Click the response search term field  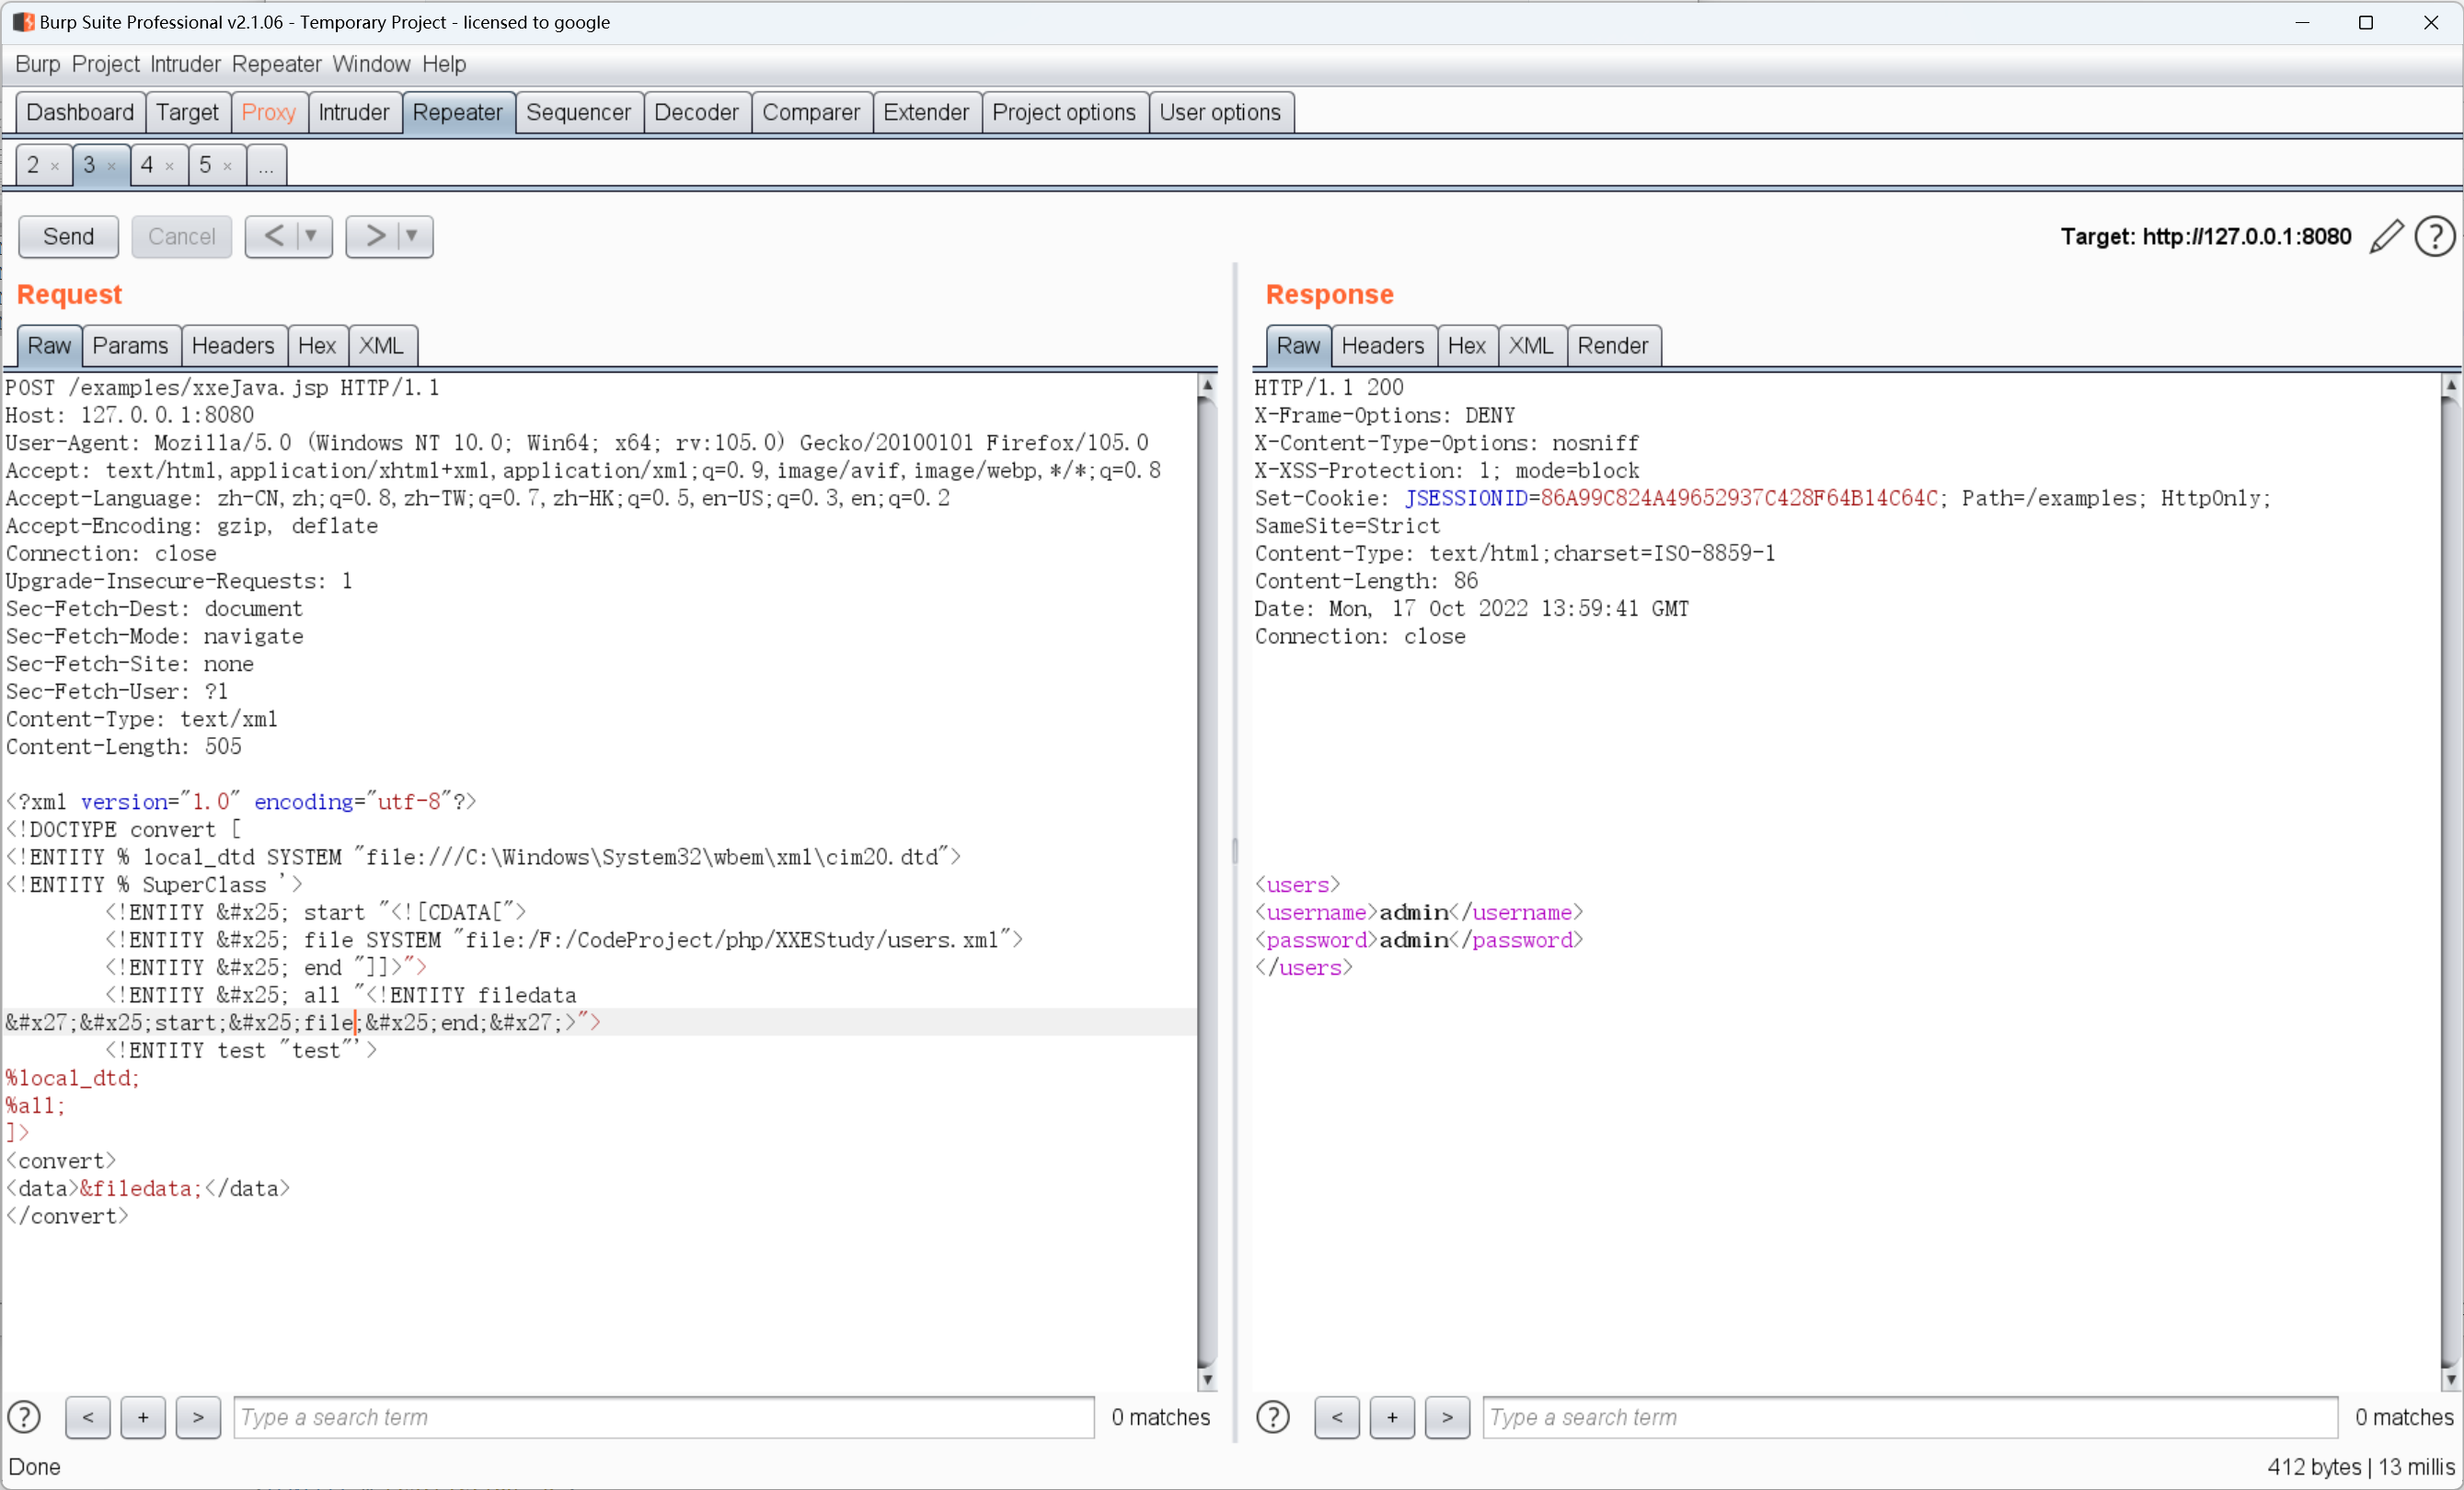pos(1910,1417)
